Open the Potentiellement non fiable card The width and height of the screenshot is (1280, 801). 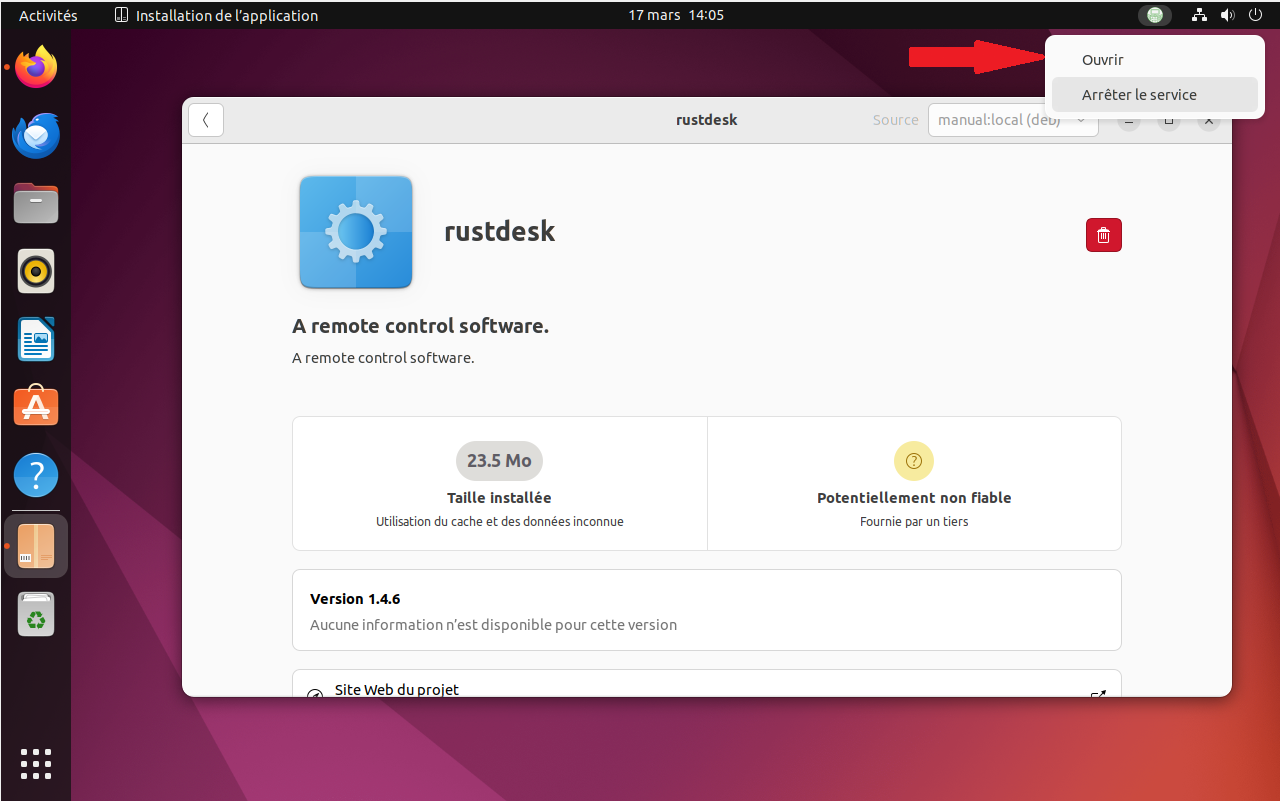(914, 484)
